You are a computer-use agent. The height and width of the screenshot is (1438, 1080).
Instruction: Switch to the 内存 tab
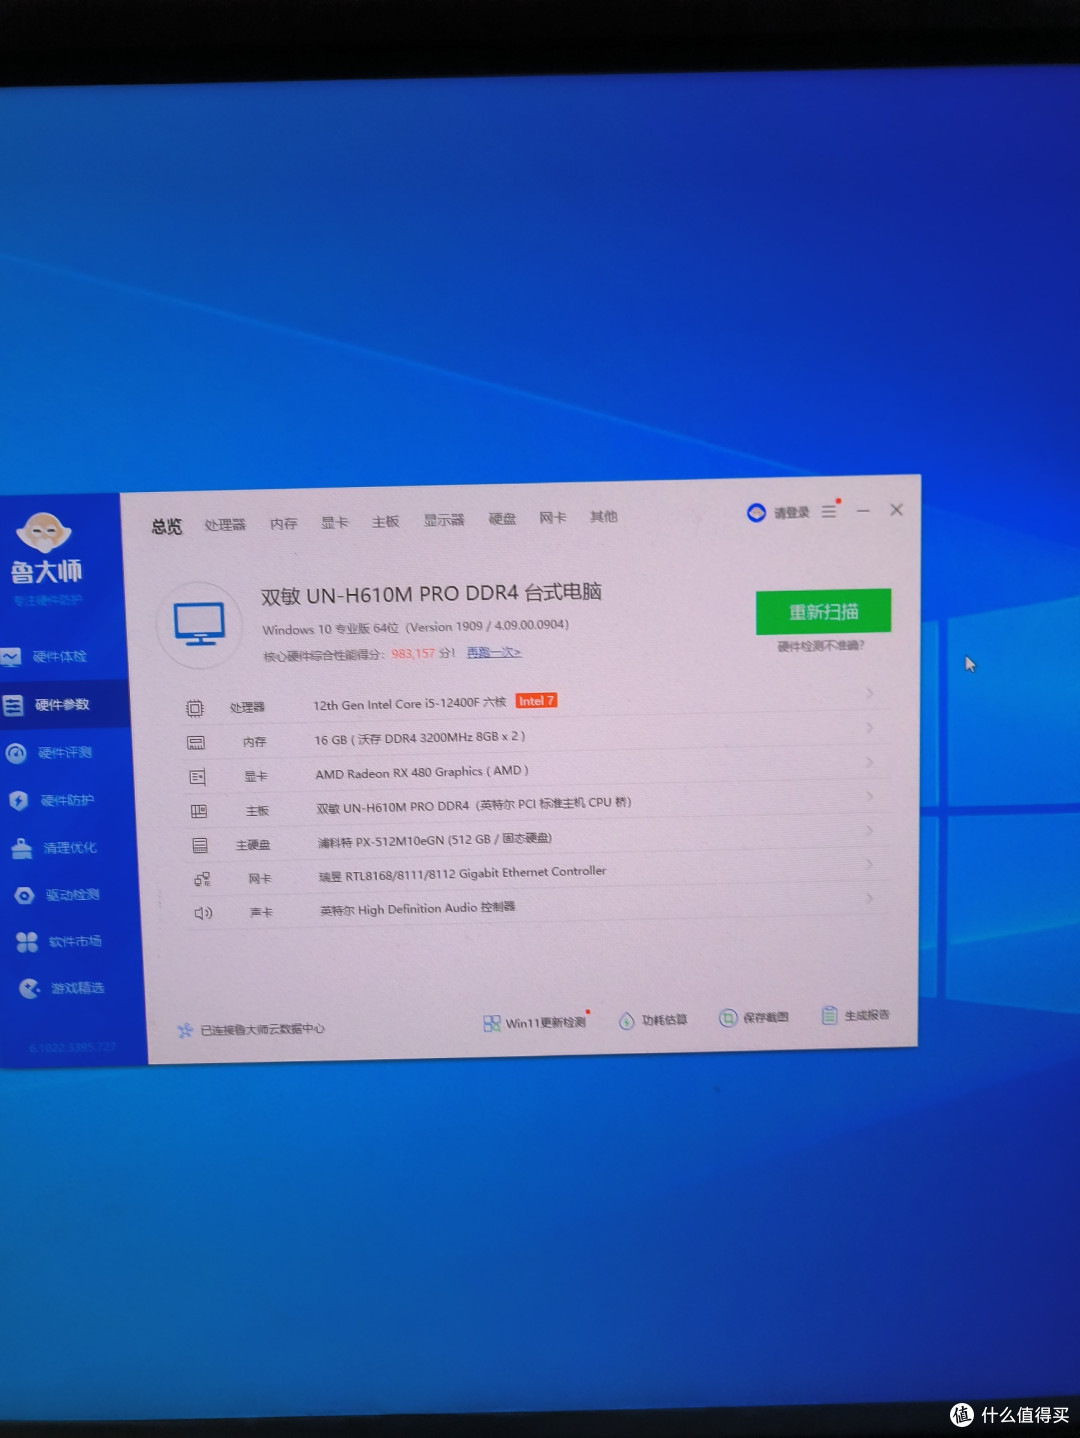[283, 524]
